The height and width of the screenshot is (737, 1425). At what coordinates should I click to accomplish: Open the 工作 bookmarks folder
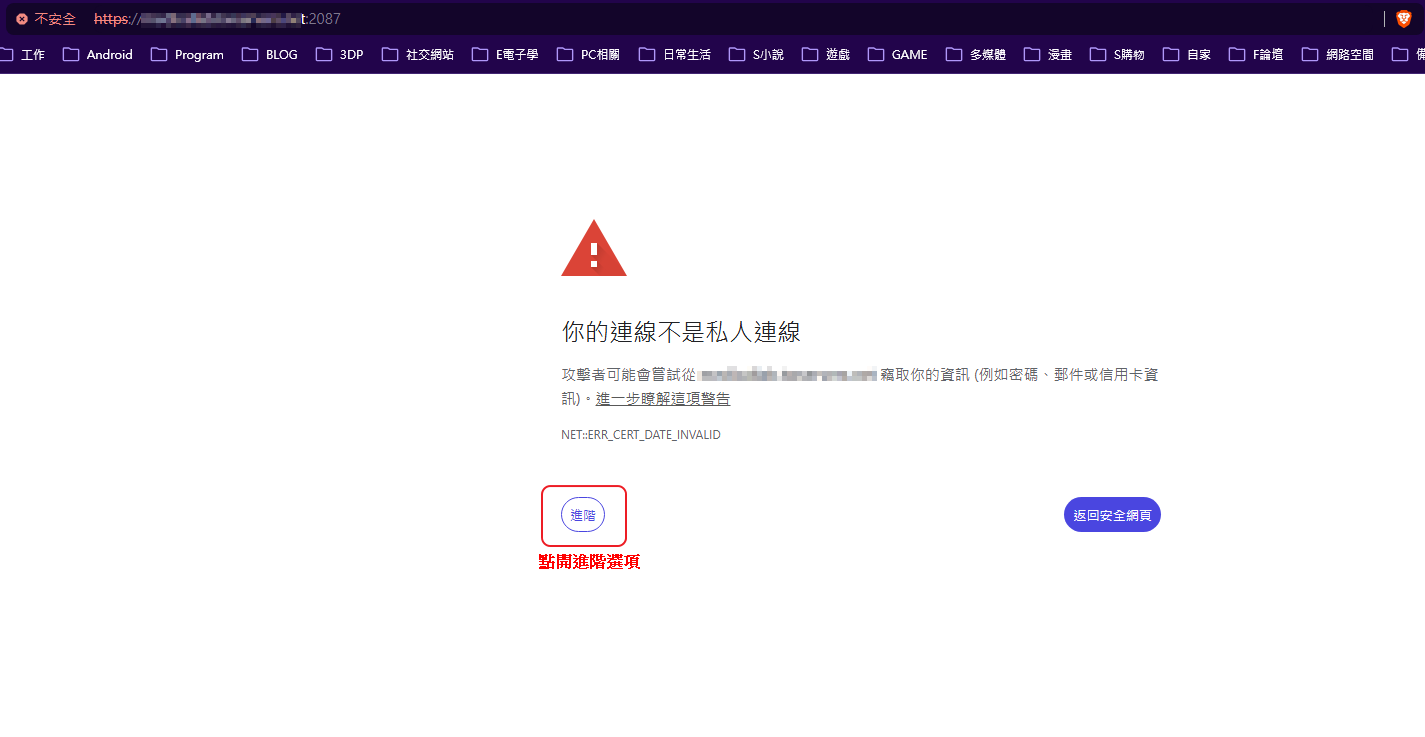click(23, 55)
